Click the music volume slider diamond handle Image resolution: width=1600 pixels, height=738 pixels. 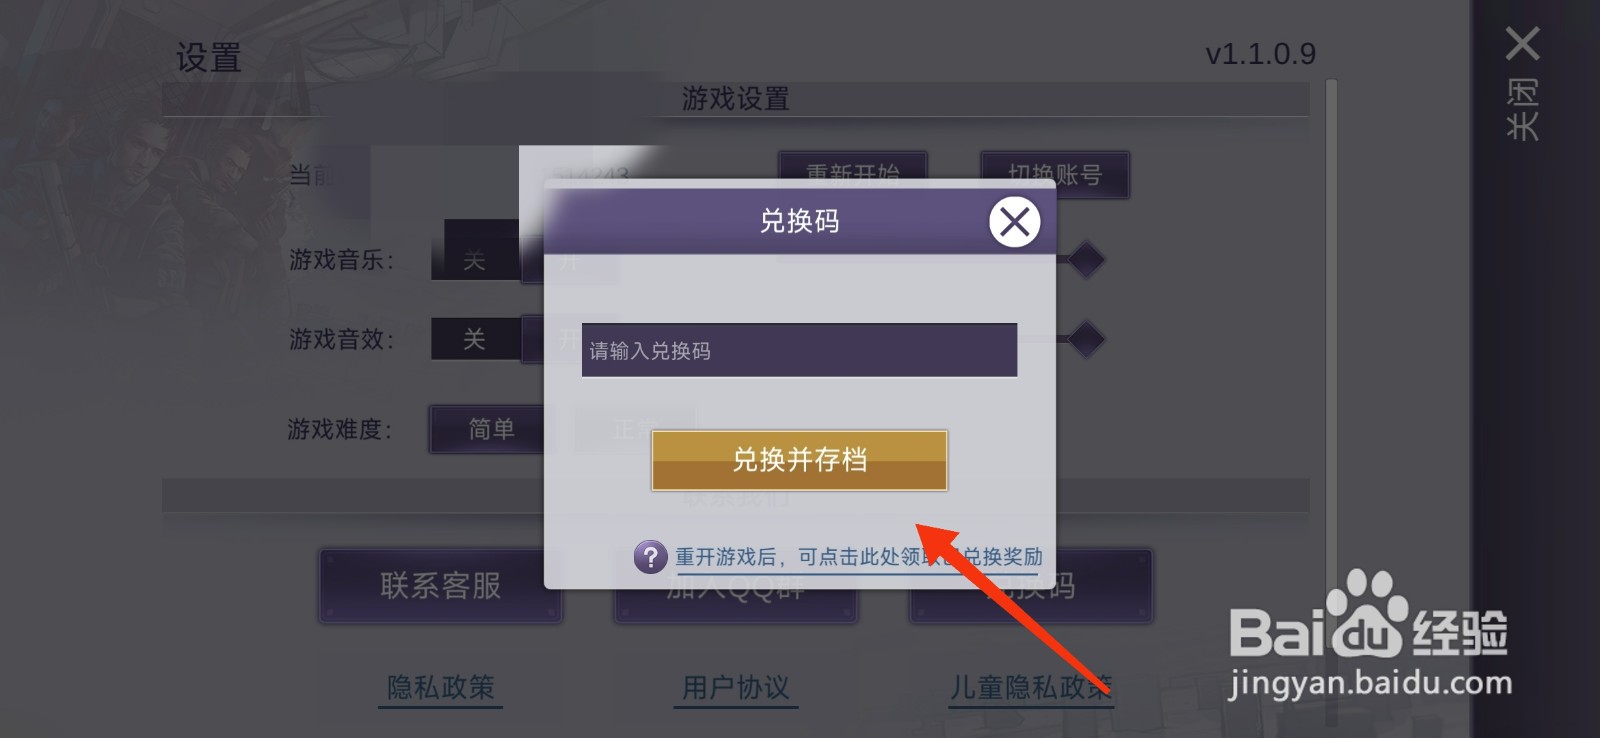click(1086, 260)
